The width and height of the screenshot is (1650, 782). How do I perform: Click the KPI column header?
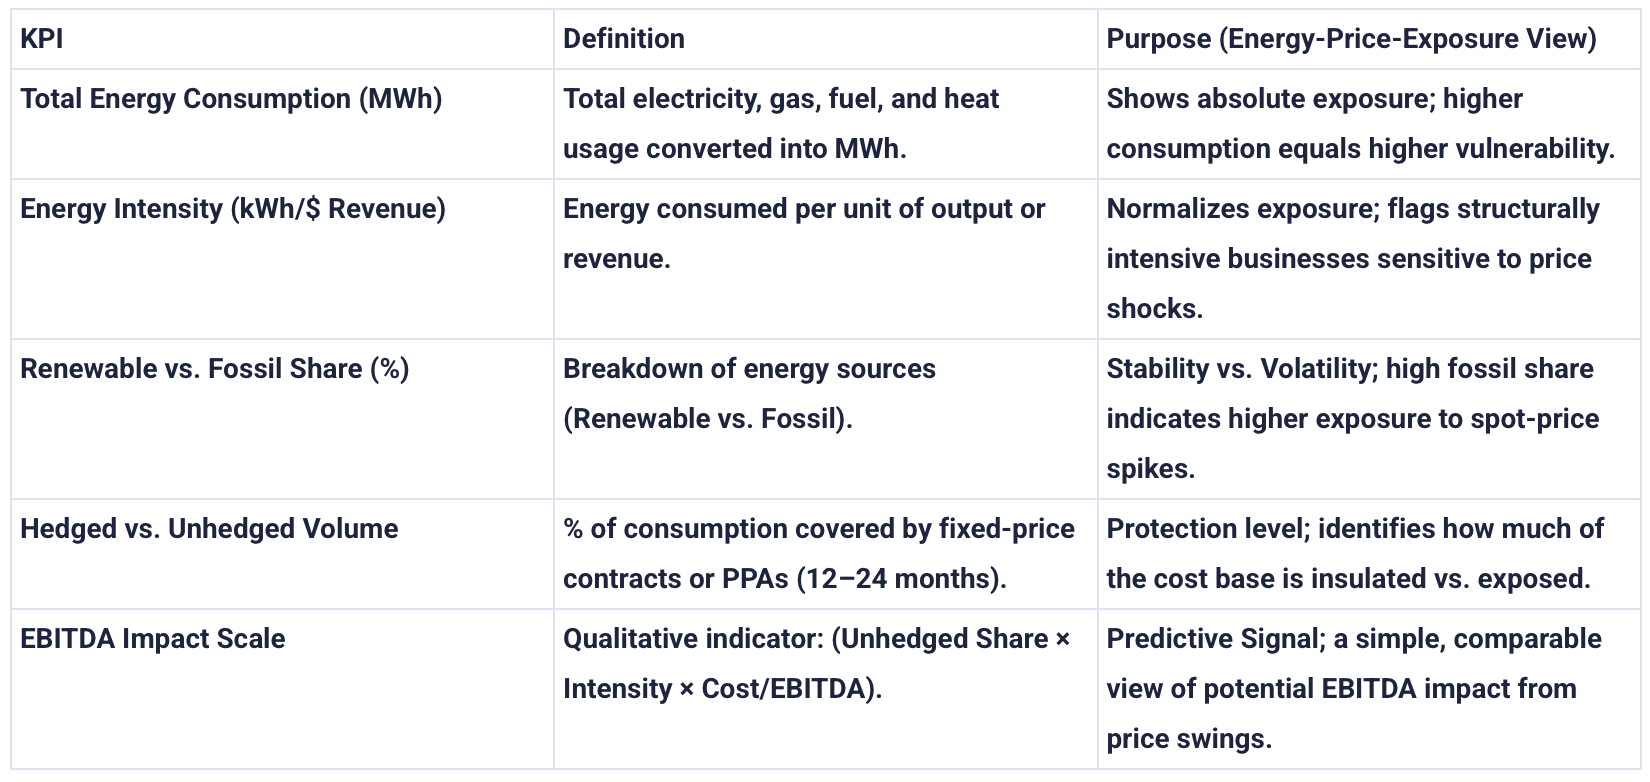[42, 39]
